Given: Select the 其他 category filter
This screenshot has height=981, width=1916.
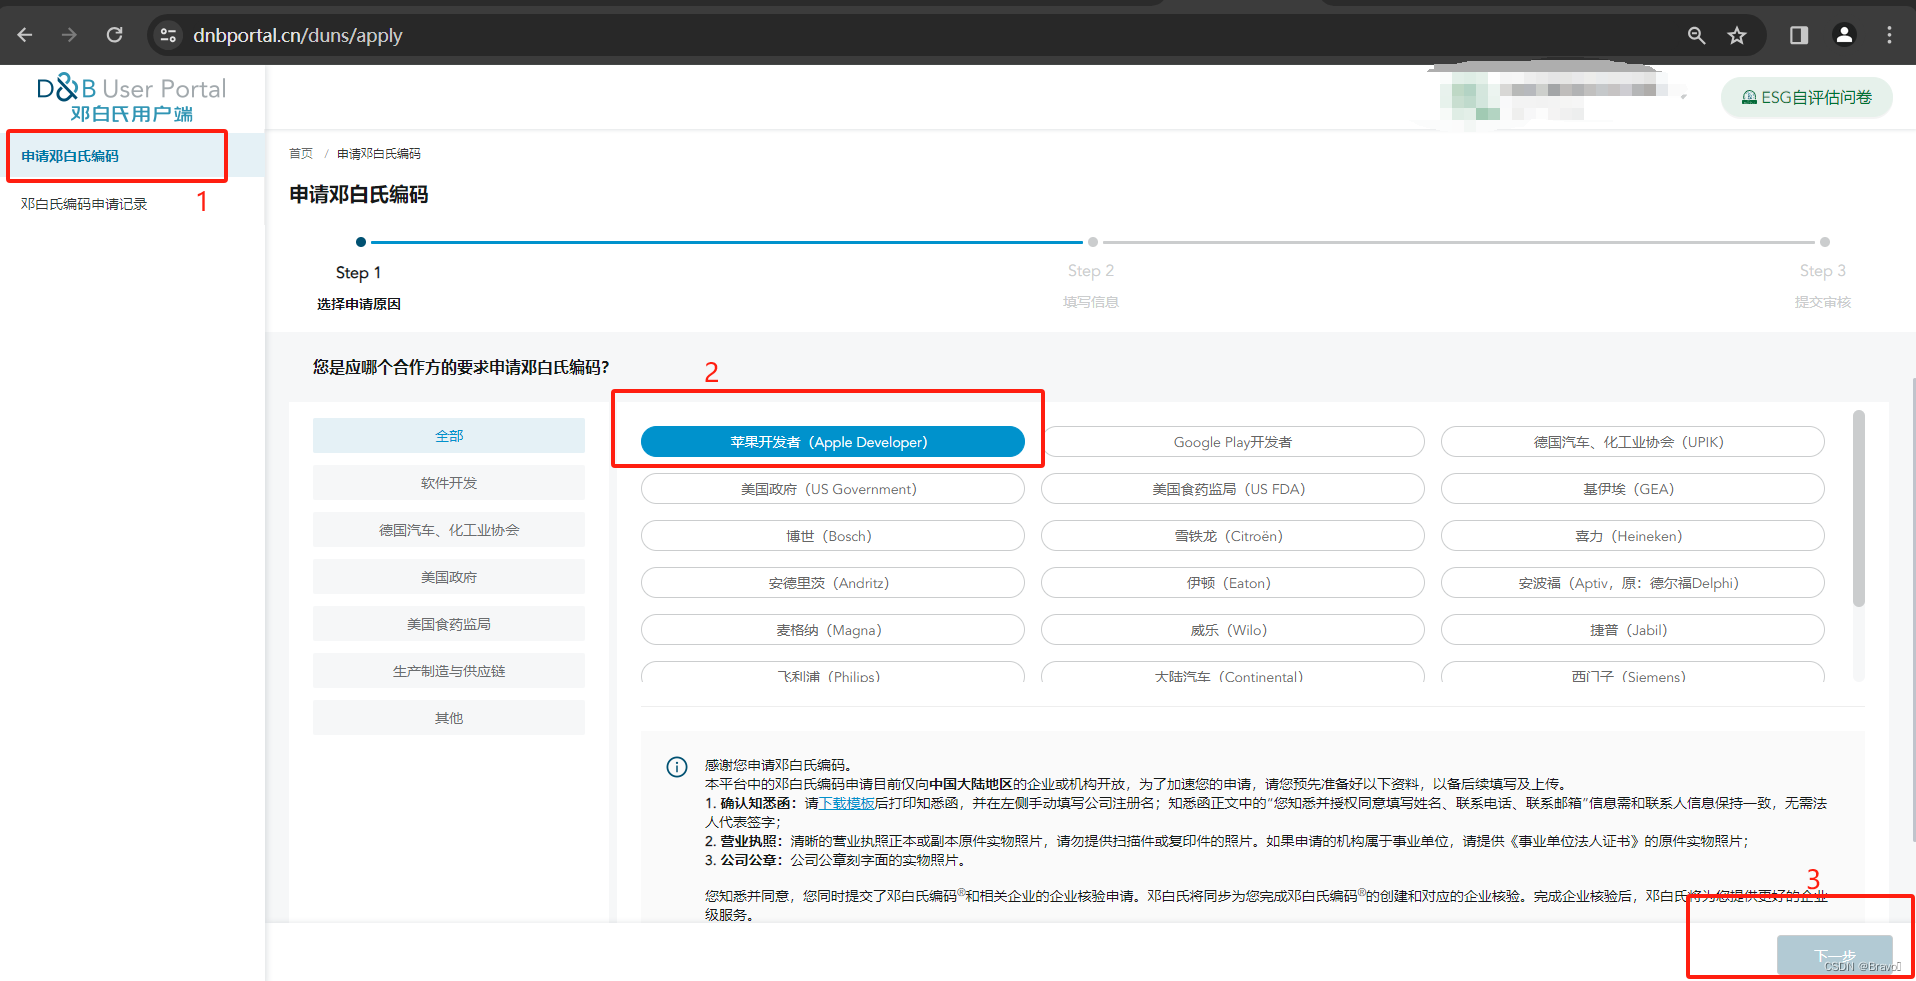Looking at the screenshot, I should [x=449, y=718].
